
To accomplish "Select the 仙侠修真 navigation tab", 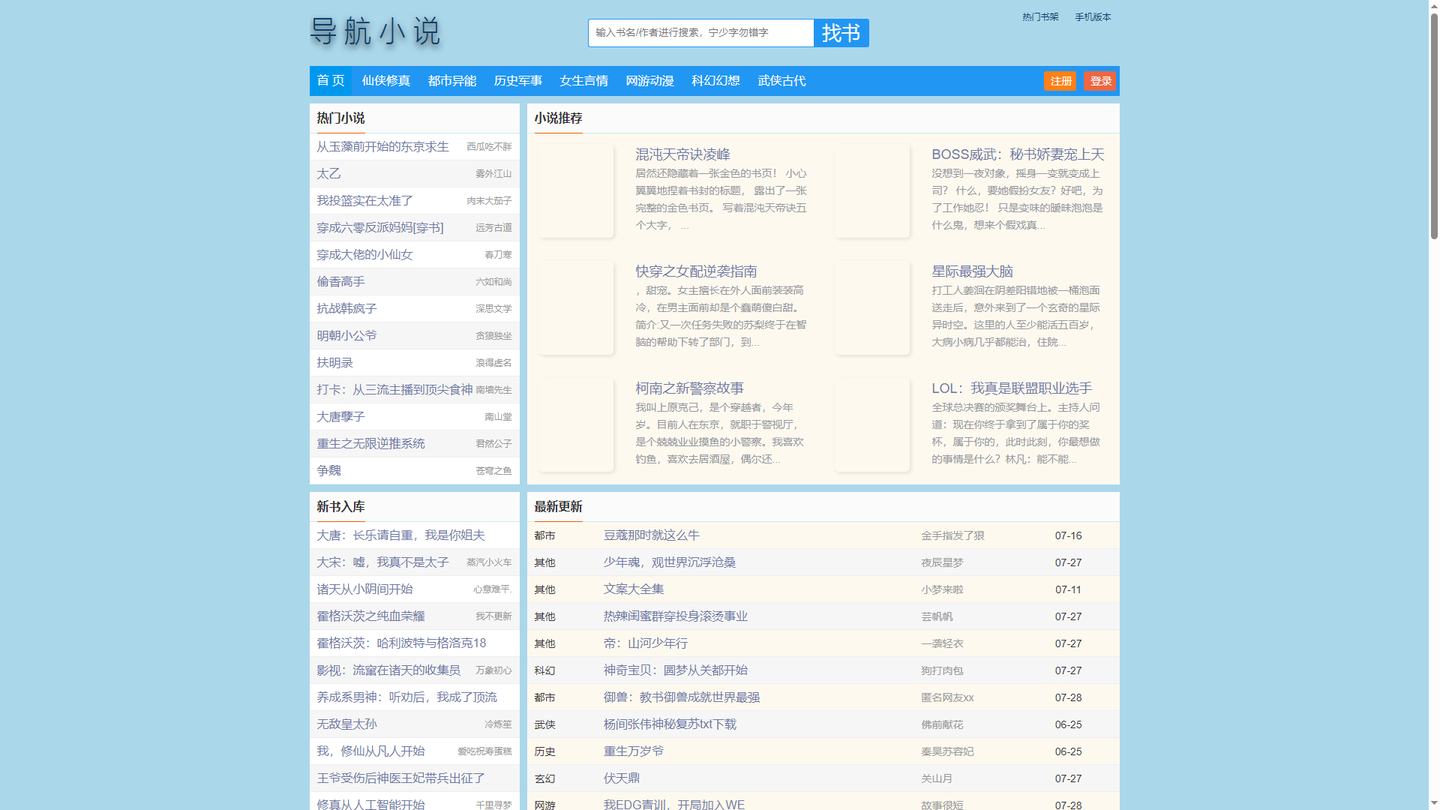I will pyautogui.click(x=386, y=81).
